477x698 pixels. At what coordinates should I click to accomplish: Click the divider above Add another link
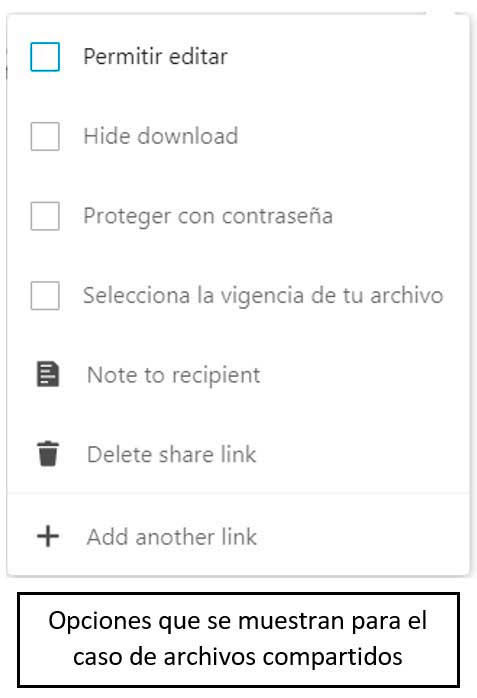click(x=238, y=493)
